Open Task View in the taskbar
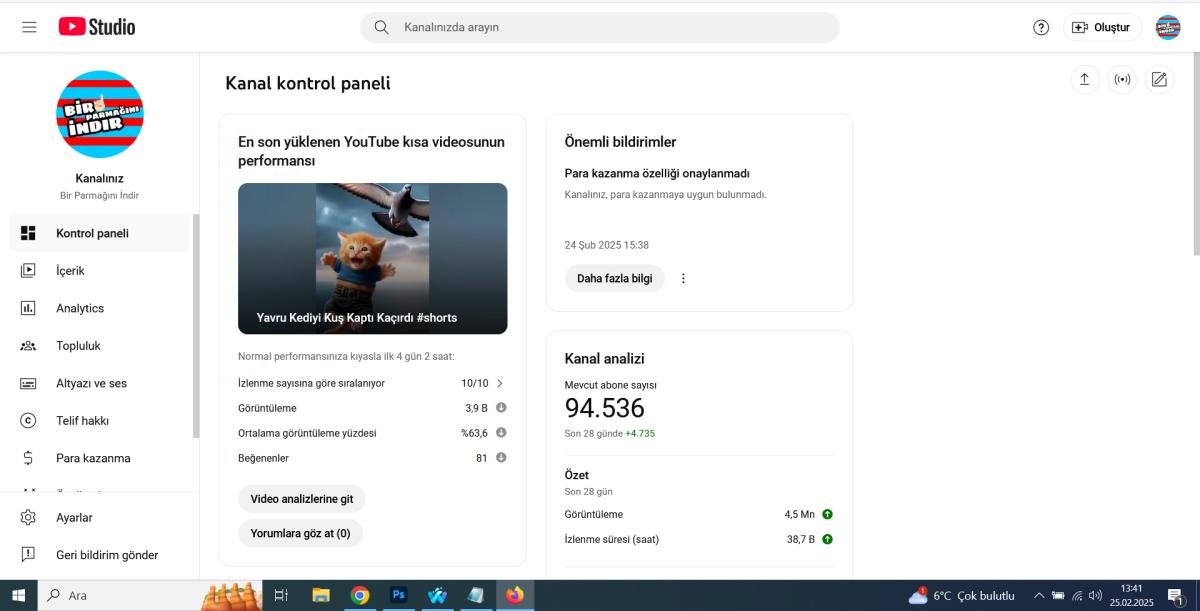This screenshot has width=1200, height=611. [281, 595]
